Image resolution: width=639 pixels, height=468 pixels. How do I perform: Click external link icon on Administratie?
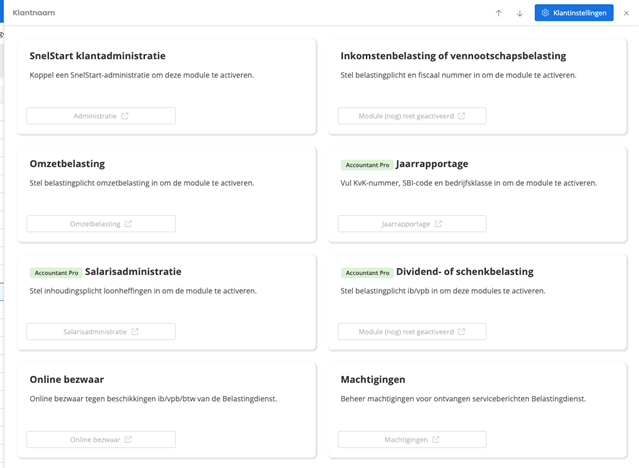click(125, 116)
